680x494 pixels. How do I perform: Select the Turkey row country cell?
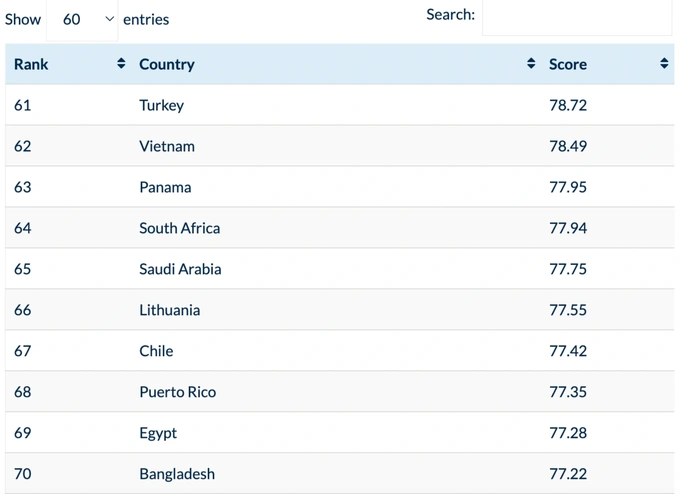(x=162, y=105)
